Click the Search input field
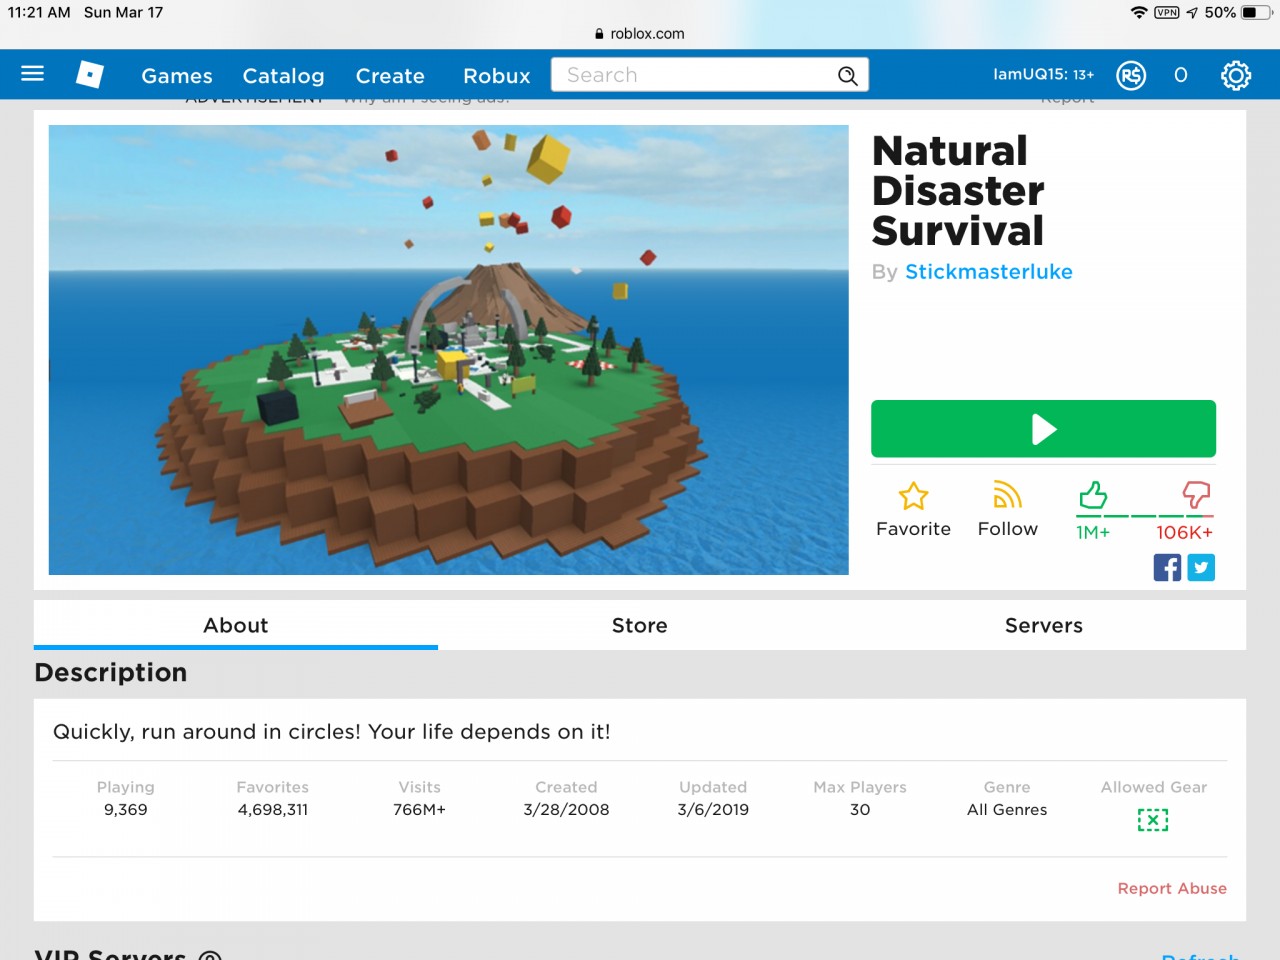 click(x=710, y=75)
